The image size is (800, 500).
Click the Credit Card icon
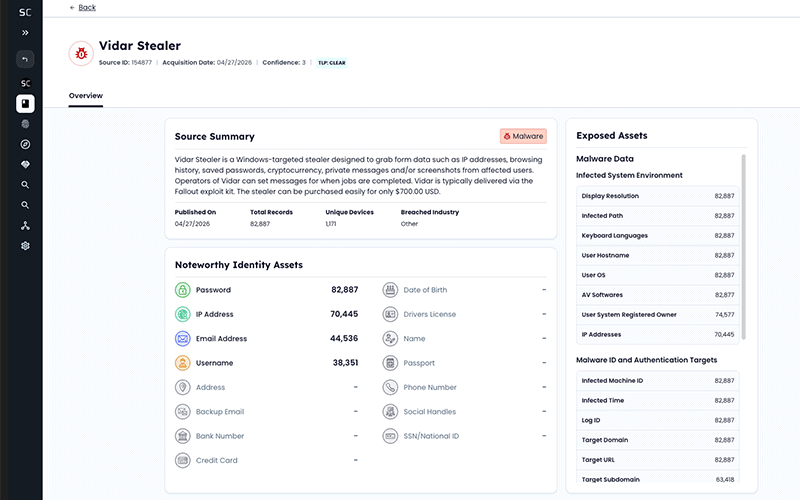[x=183, y=460]
